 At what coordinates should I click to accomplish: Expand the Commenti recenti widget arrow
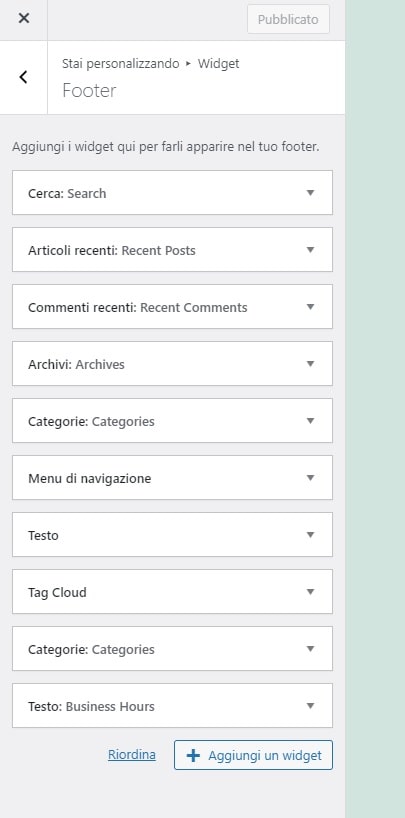coord(311,306)
